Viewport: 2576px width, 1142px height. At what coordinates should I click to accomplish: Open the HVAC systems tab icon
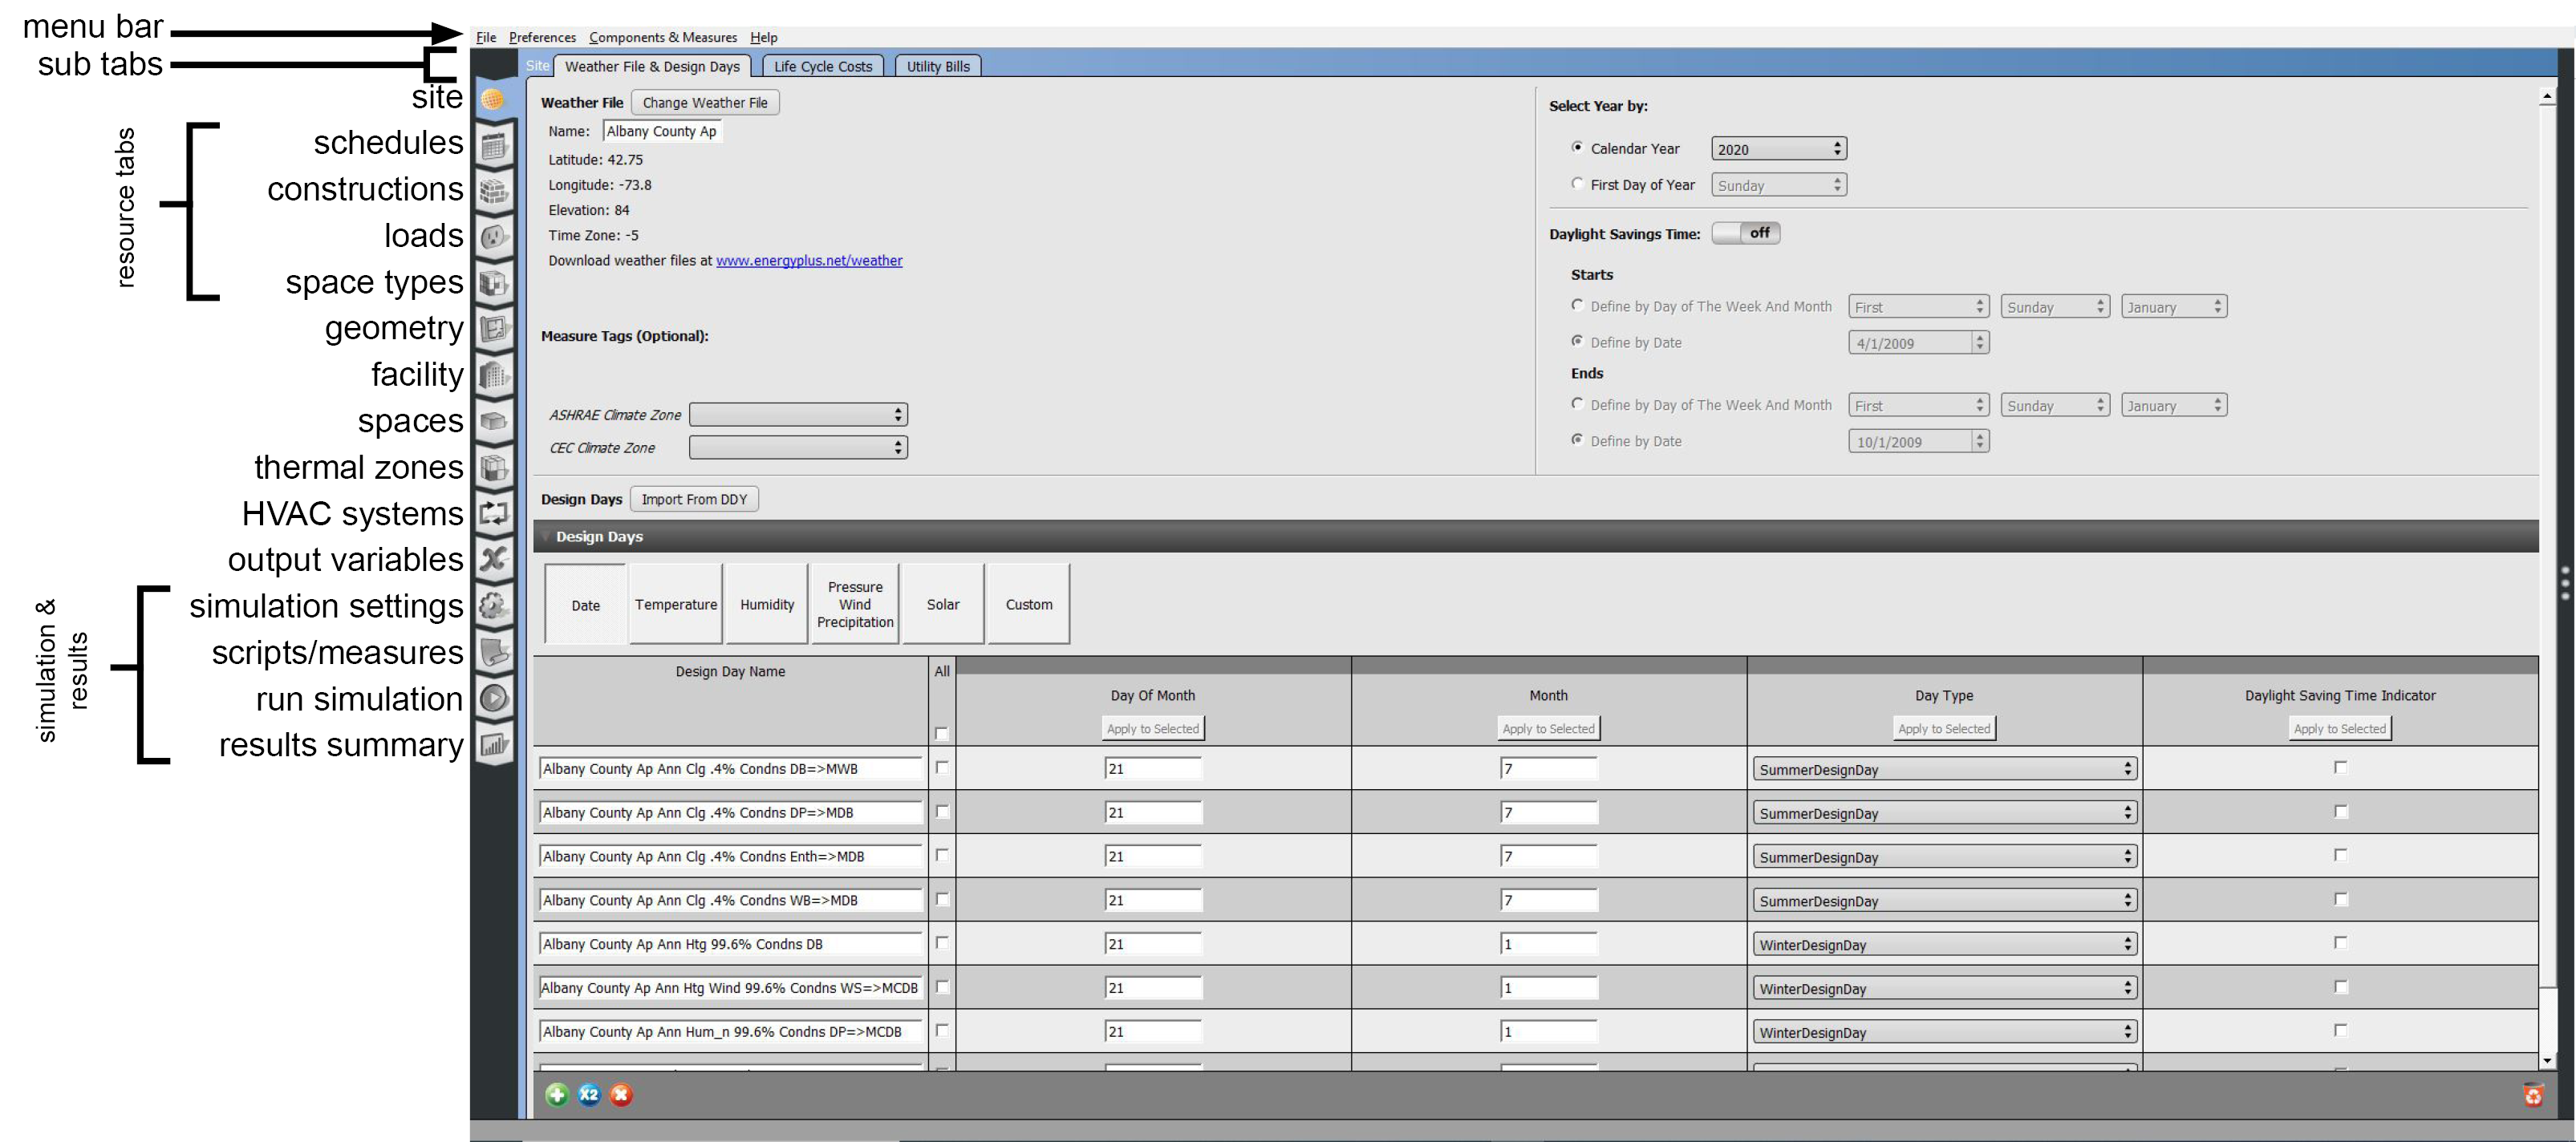pyautogui.click(x=493, y=513)
